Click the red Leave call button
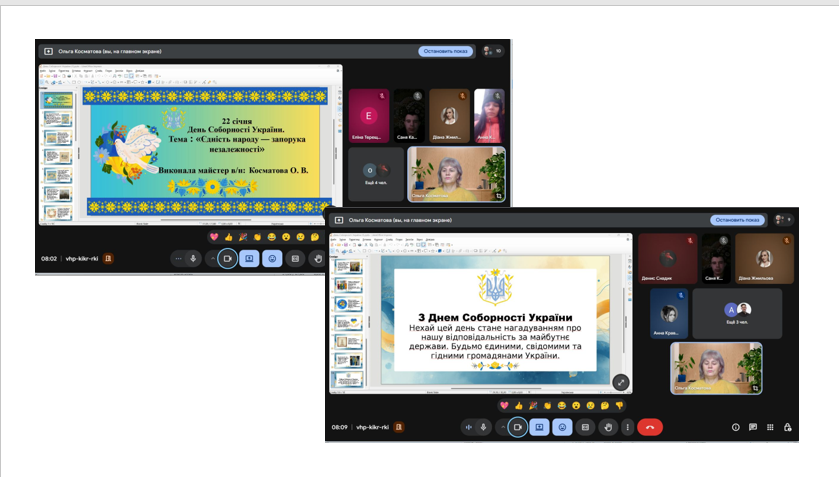 649,427
